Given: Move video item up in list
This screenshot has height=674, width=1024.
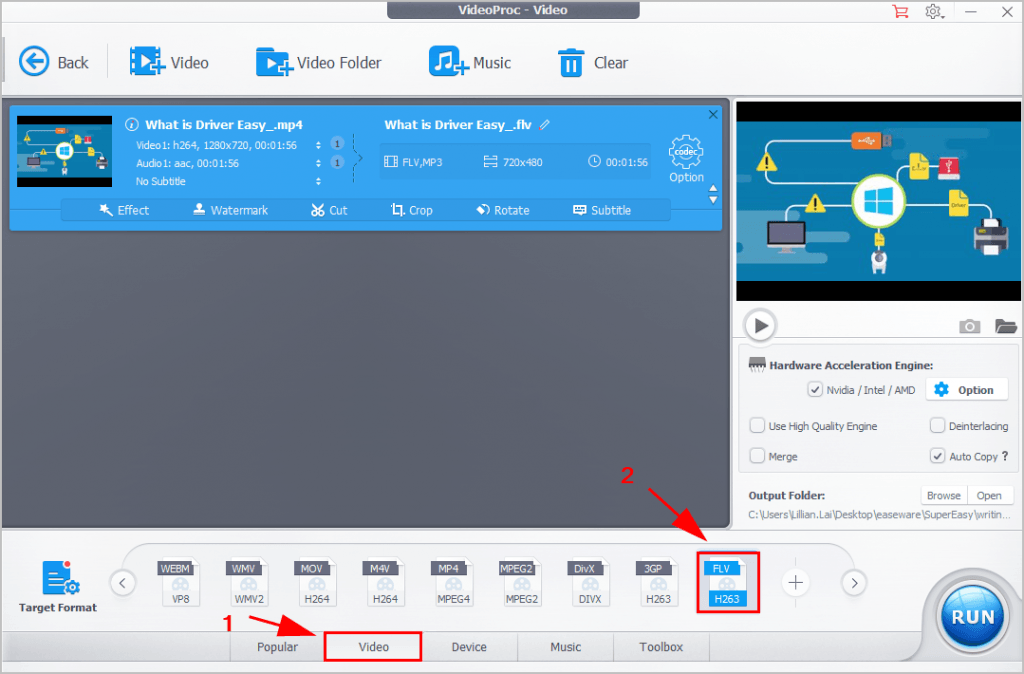Looking at the screenshot, I should [713, 189].
